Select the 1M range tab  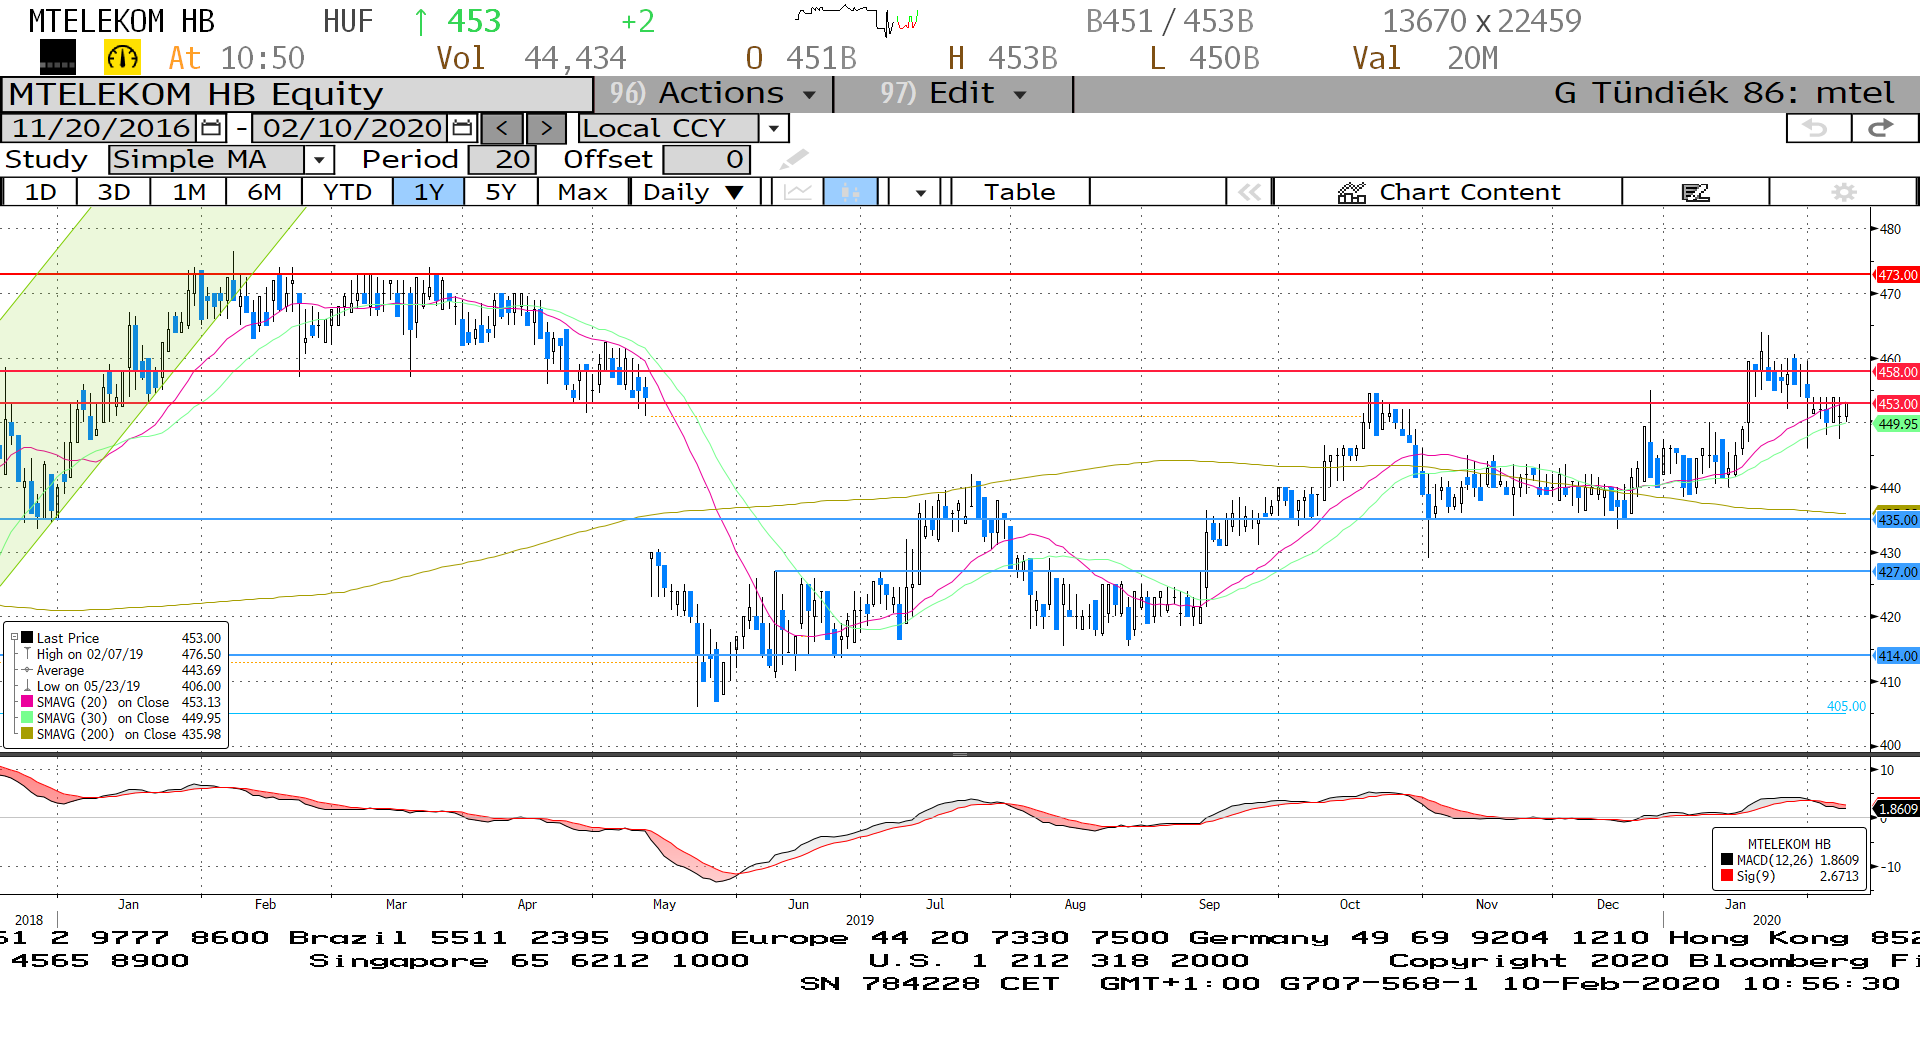coord(189,192)
